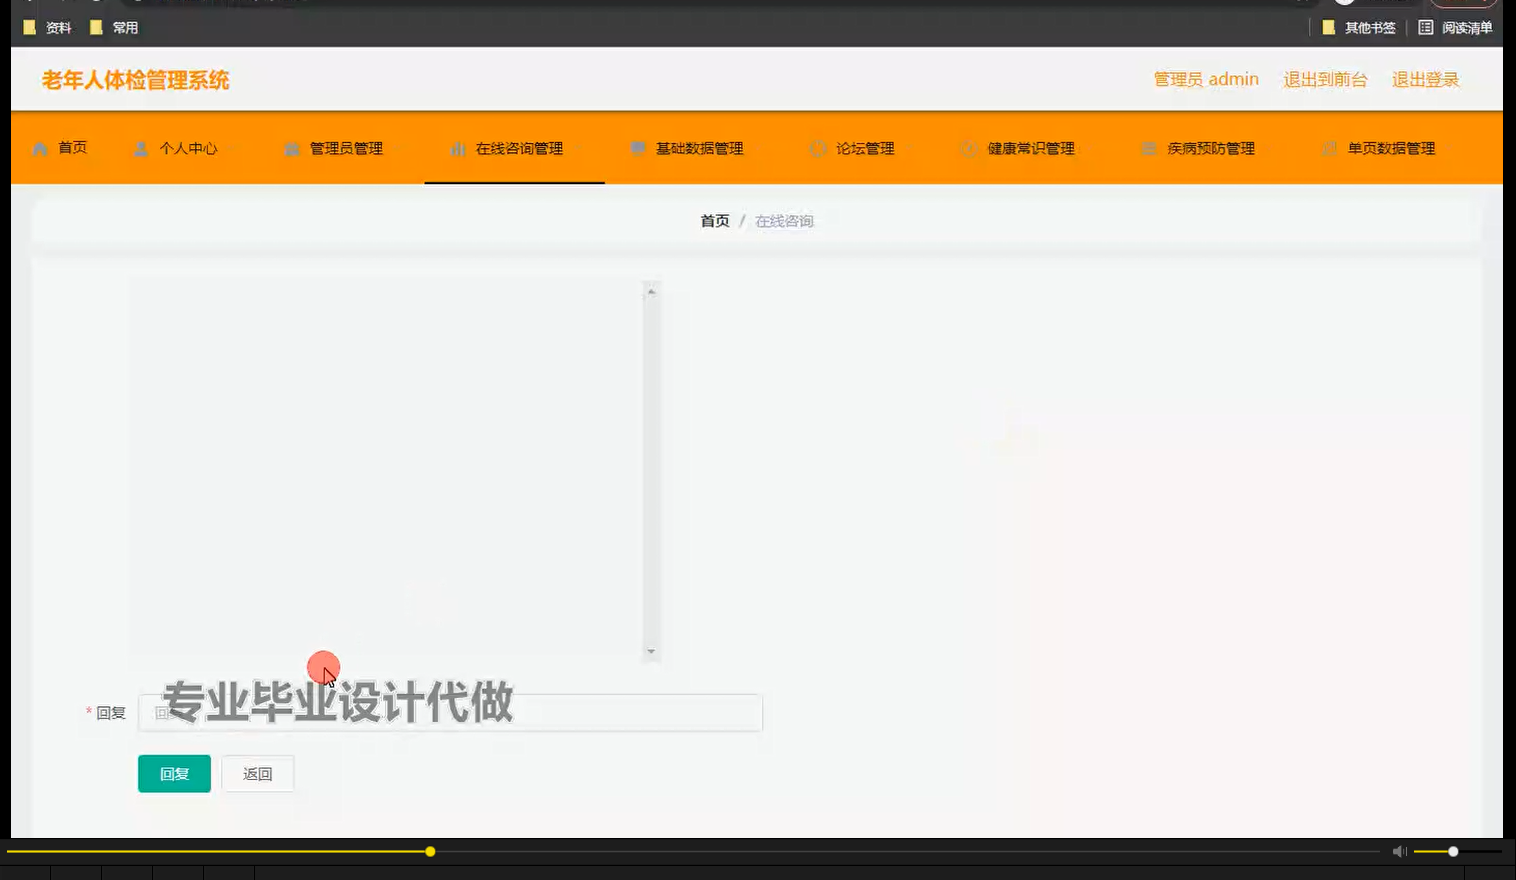Viewport: 1516px width, 880px height.
Task: Click inside the 回复 reply input field
Action: click(x=450, y=712)
